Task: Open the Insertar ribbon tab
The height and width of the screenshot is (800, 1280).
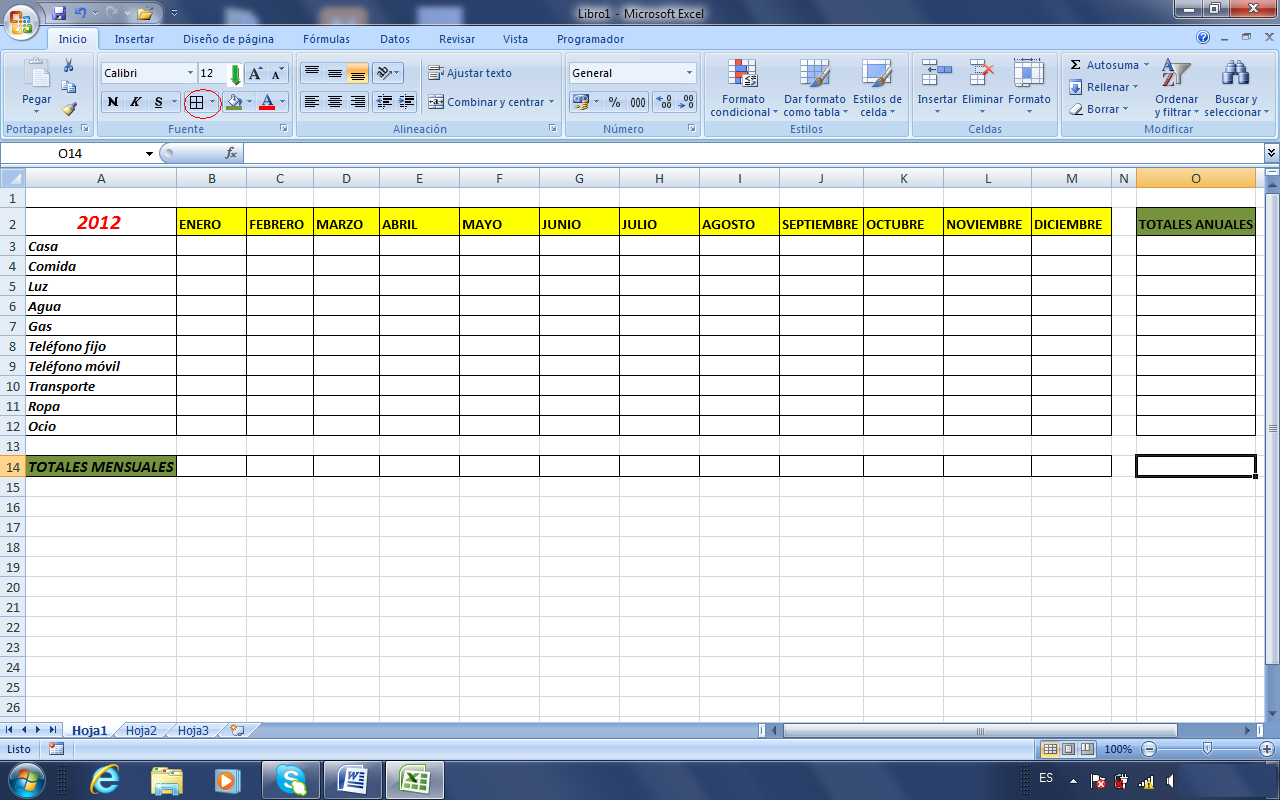Action: click(x=134, y=39)
